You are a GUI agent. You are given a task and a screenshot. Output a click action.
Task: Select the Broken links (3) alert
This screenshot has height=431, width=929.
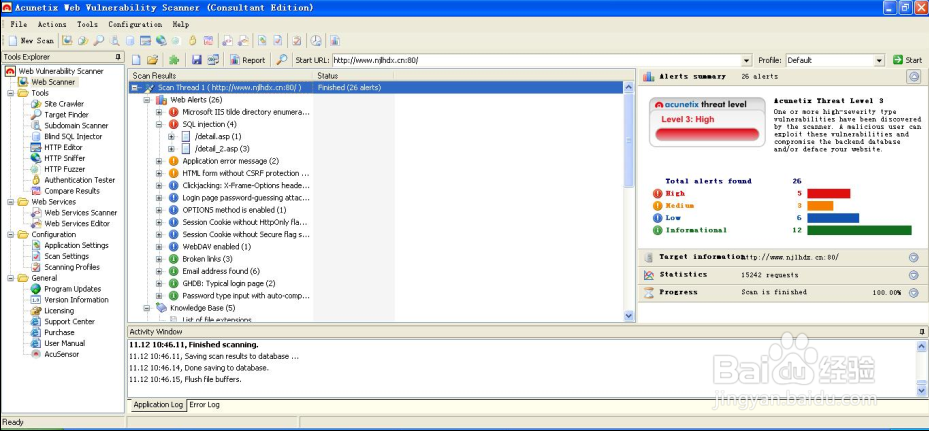coord(207,259)
